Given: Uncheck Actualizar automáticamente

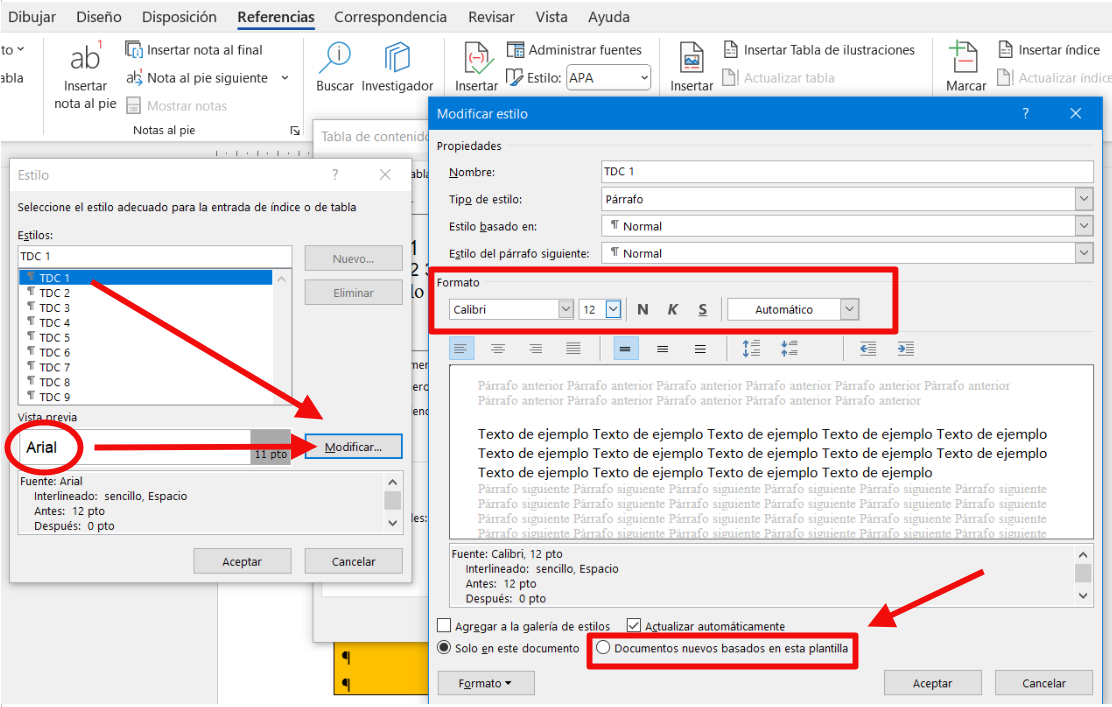Looking at the screenshot, I should 633,624.
